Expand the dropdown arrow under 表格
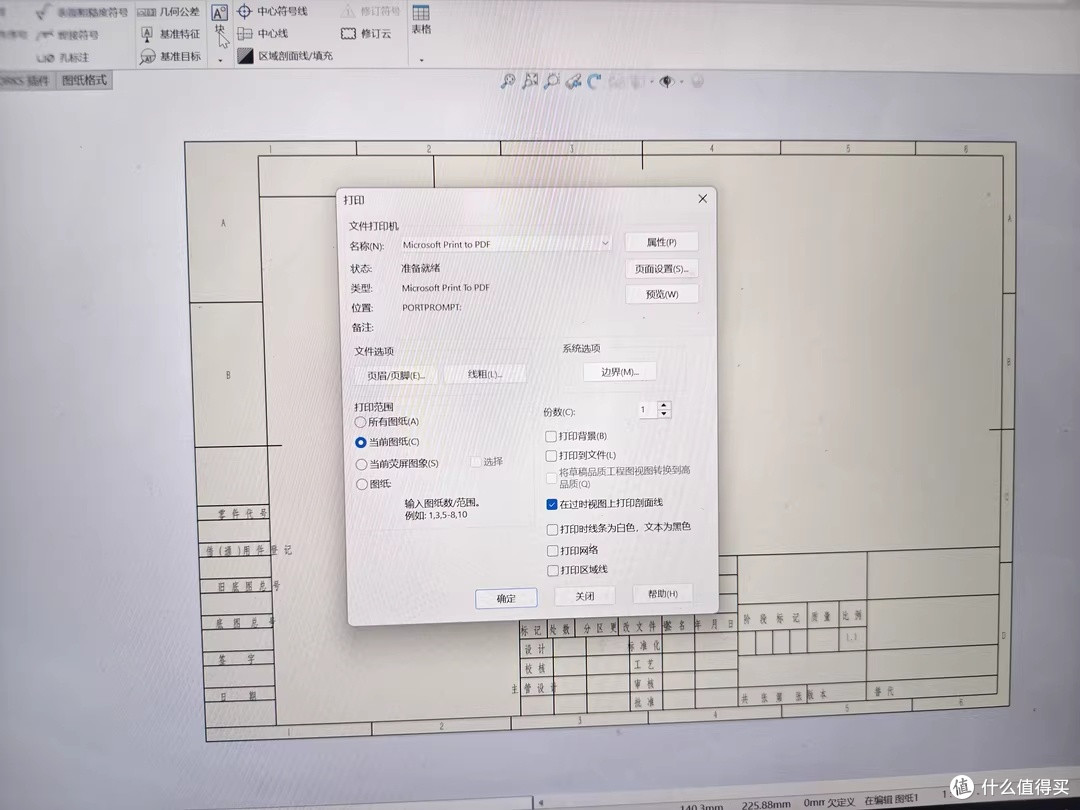1080x810 pixels. (x=421, y=61)
